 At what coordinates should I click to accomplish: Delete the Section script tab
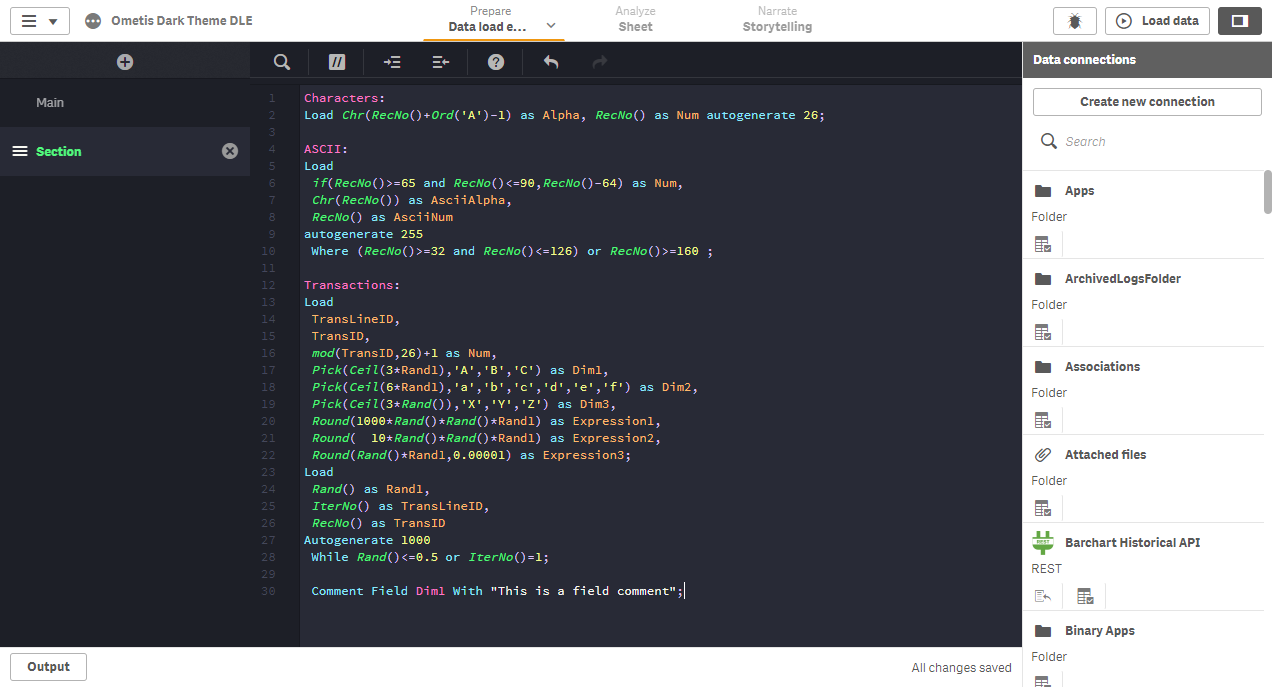point(229,151)
